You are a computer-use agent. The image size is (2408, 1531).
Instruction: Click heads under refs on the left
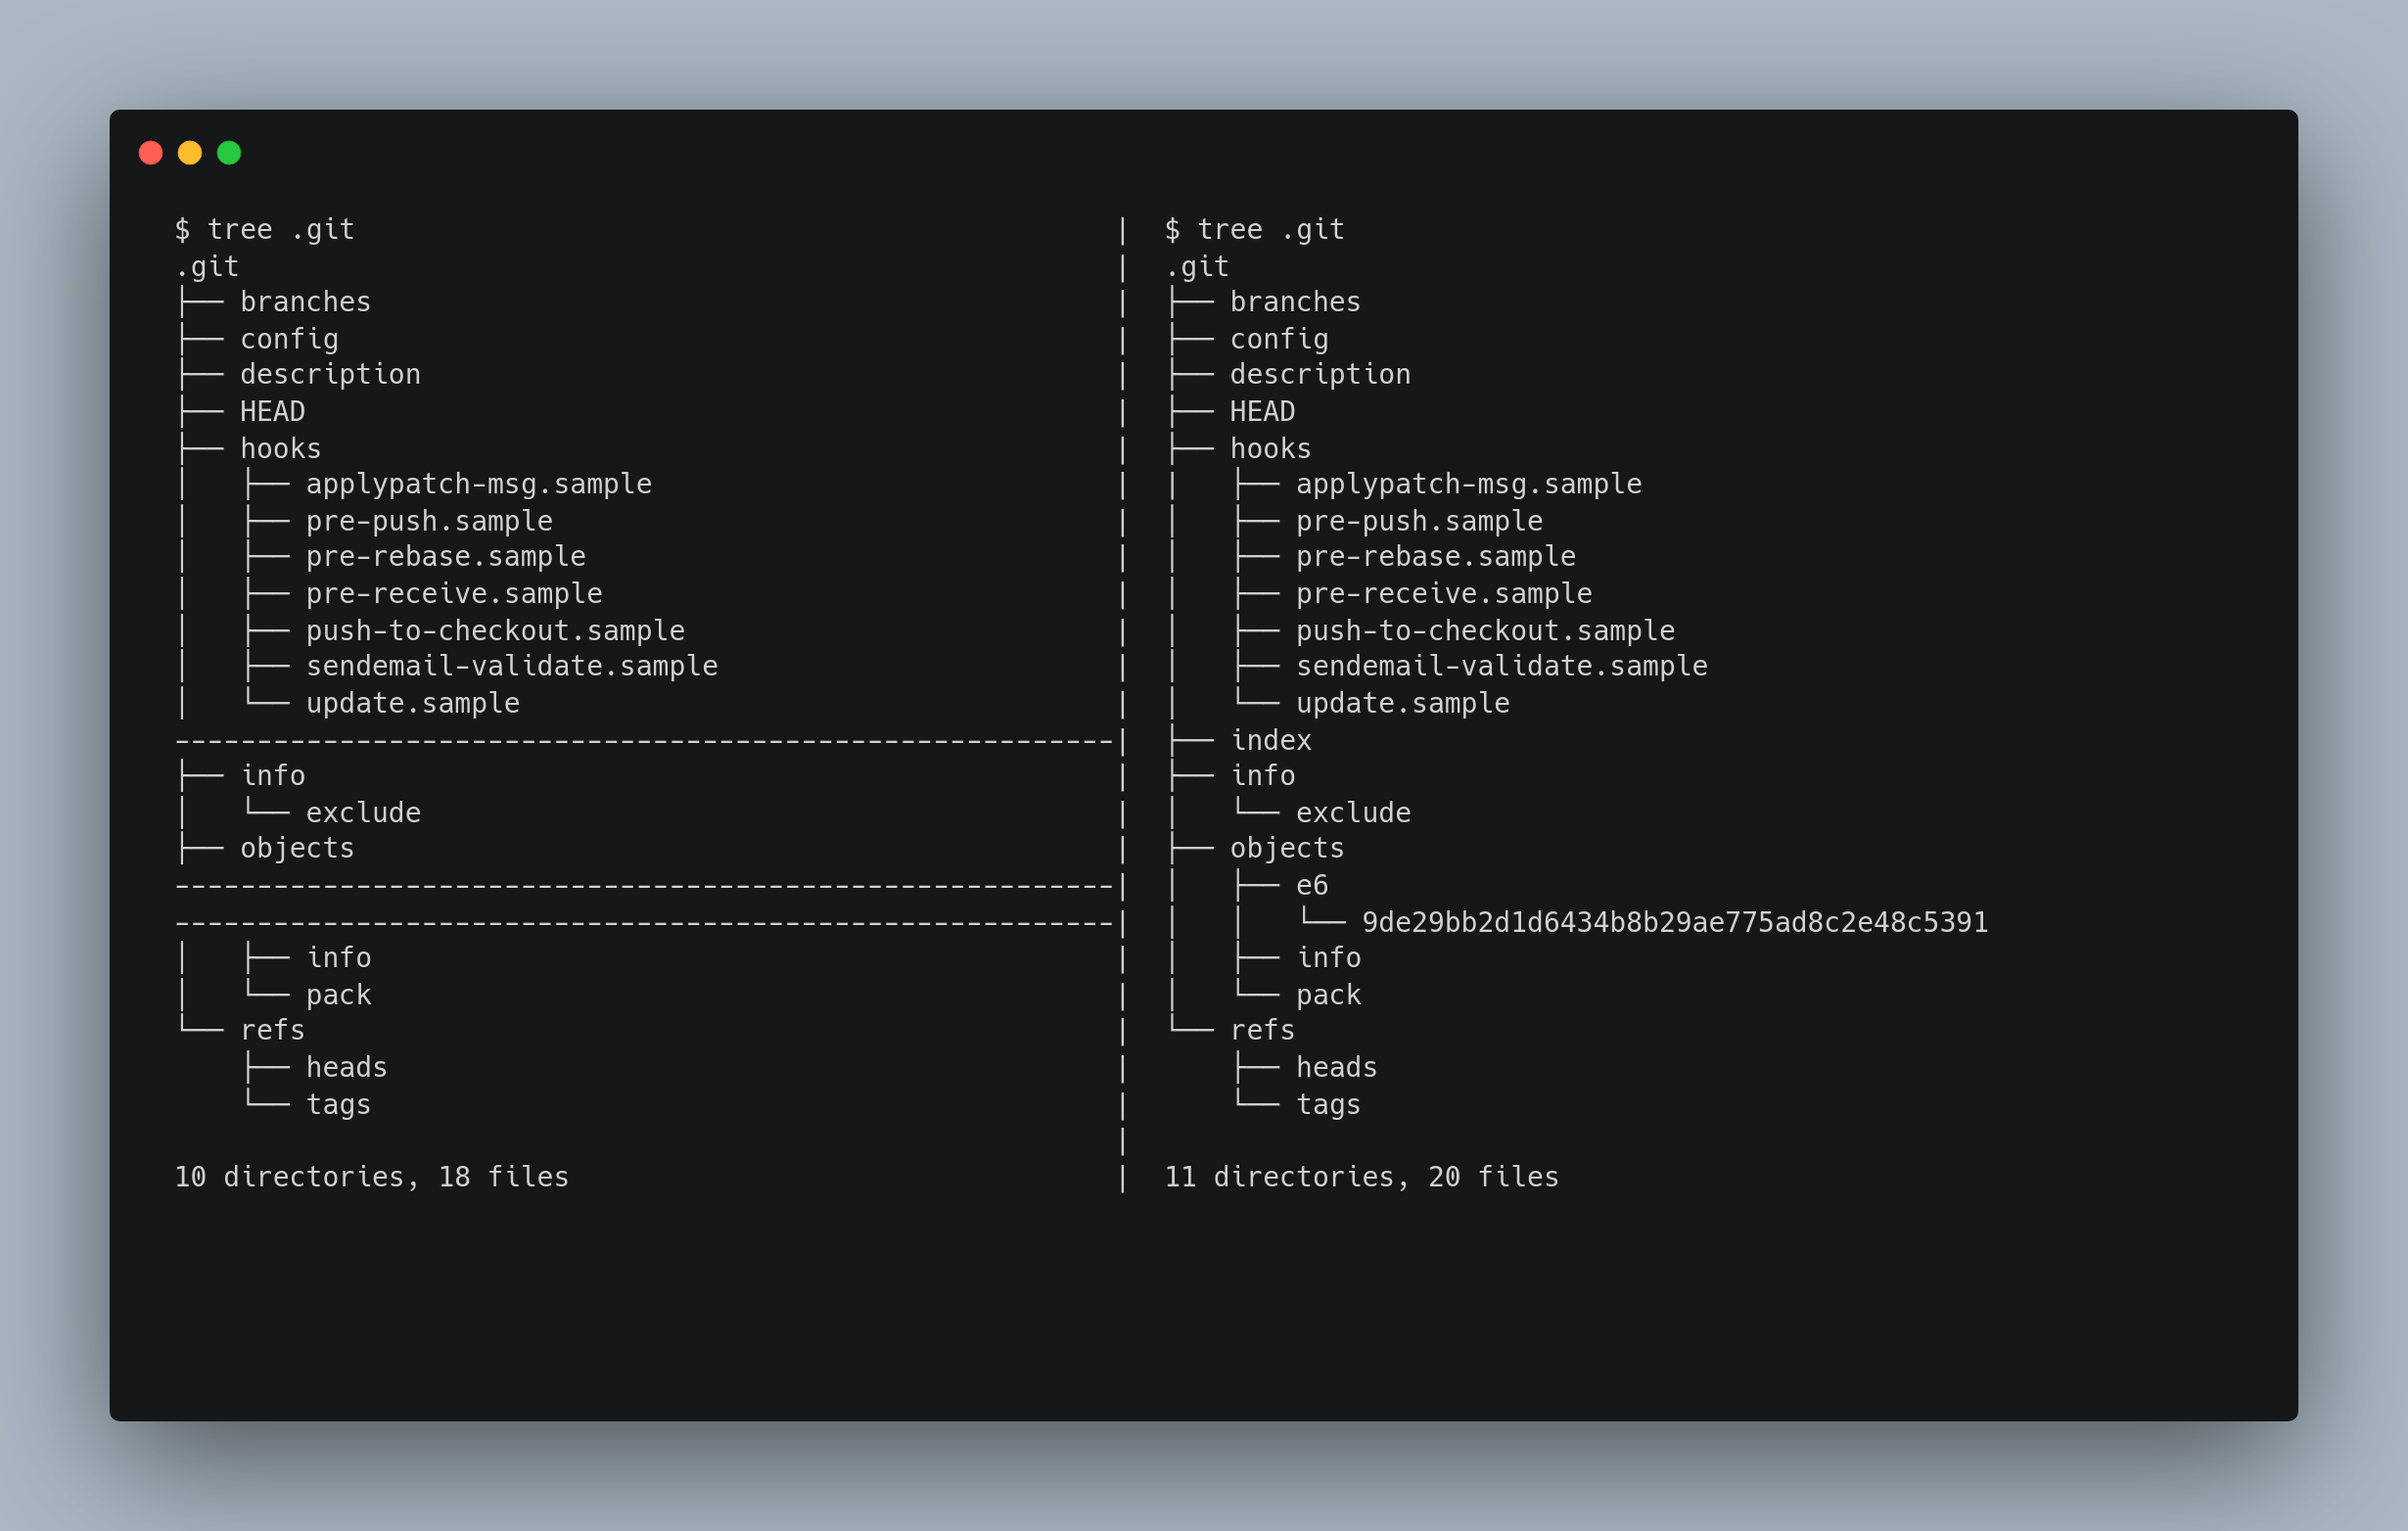click(x=347, y=1067)
